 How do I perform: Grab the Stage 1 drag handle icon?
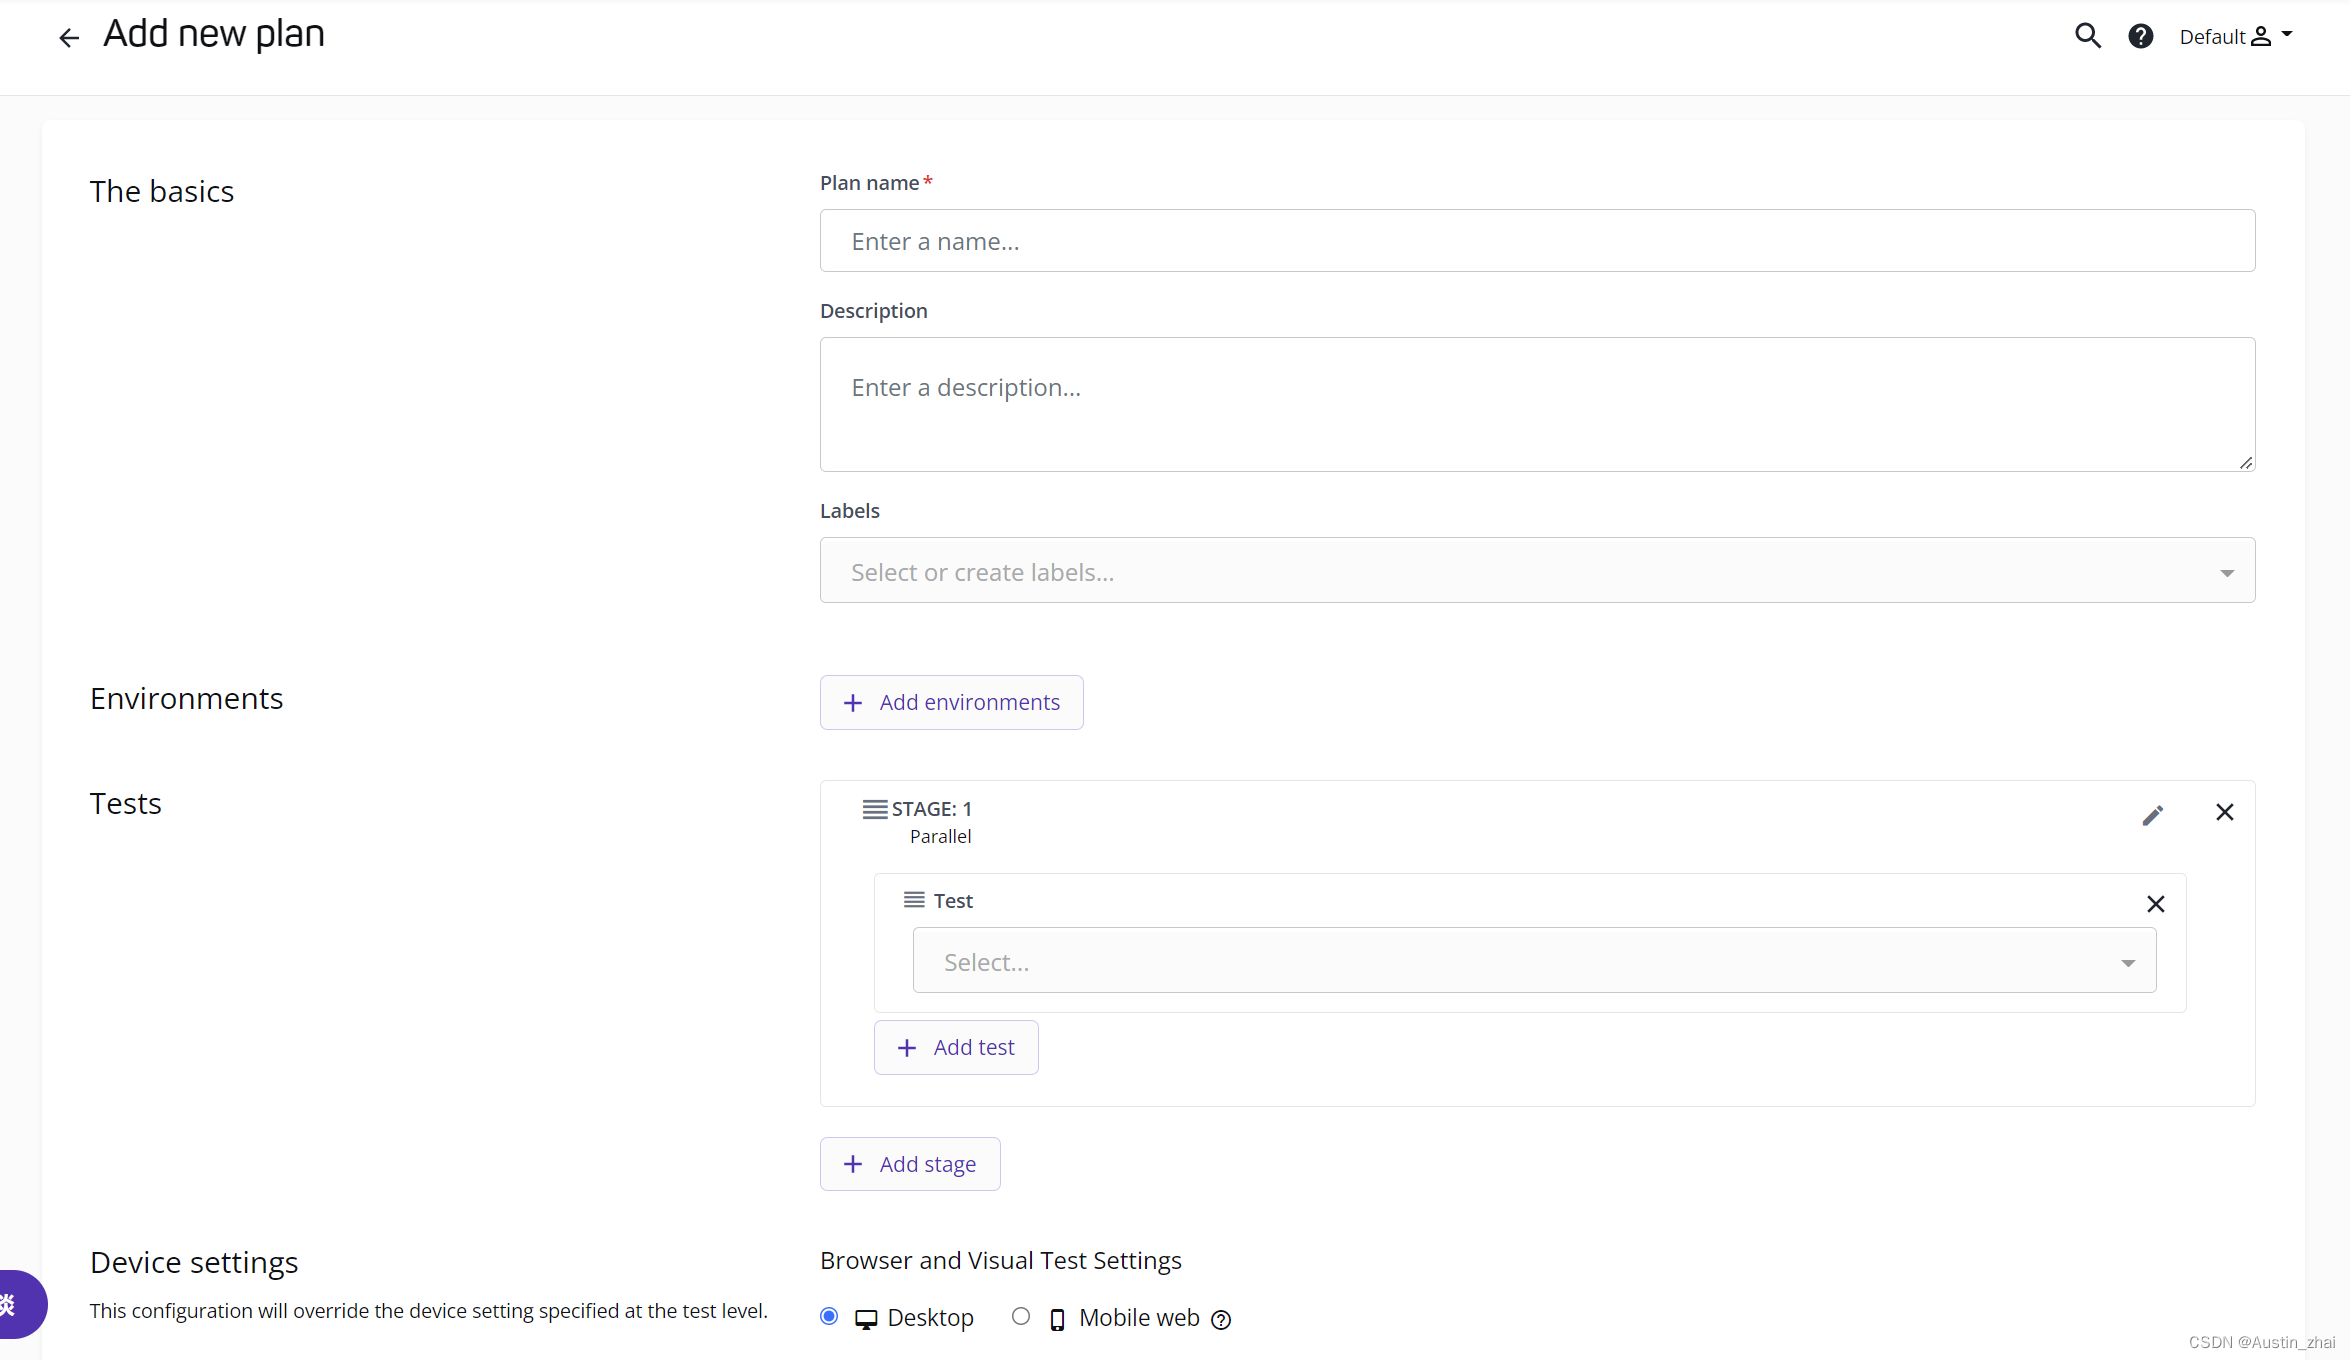pyautogui.click(x=875, y=809)
